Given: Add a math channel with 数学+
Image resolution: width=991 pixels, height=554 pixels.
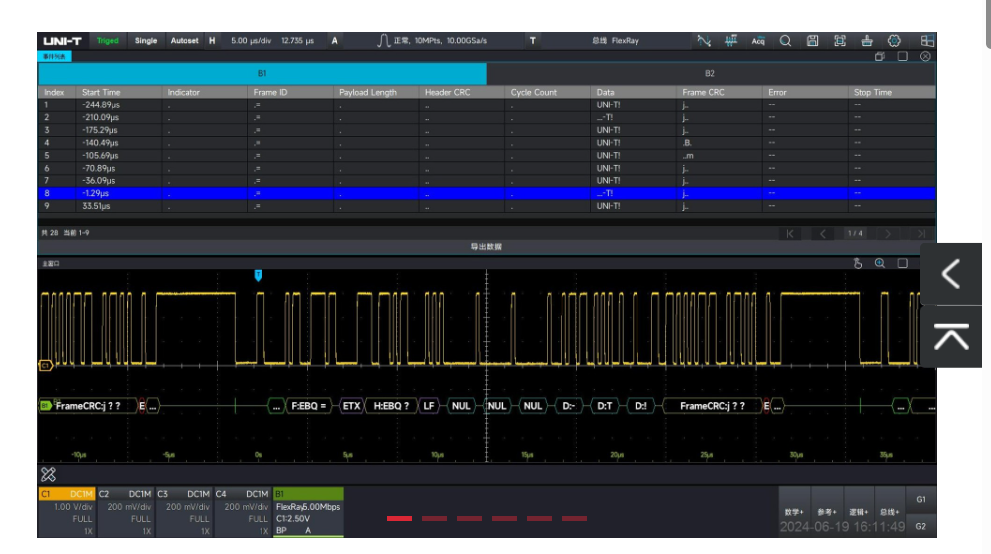Looking at the screenshot, I should (x=794, y=512).
